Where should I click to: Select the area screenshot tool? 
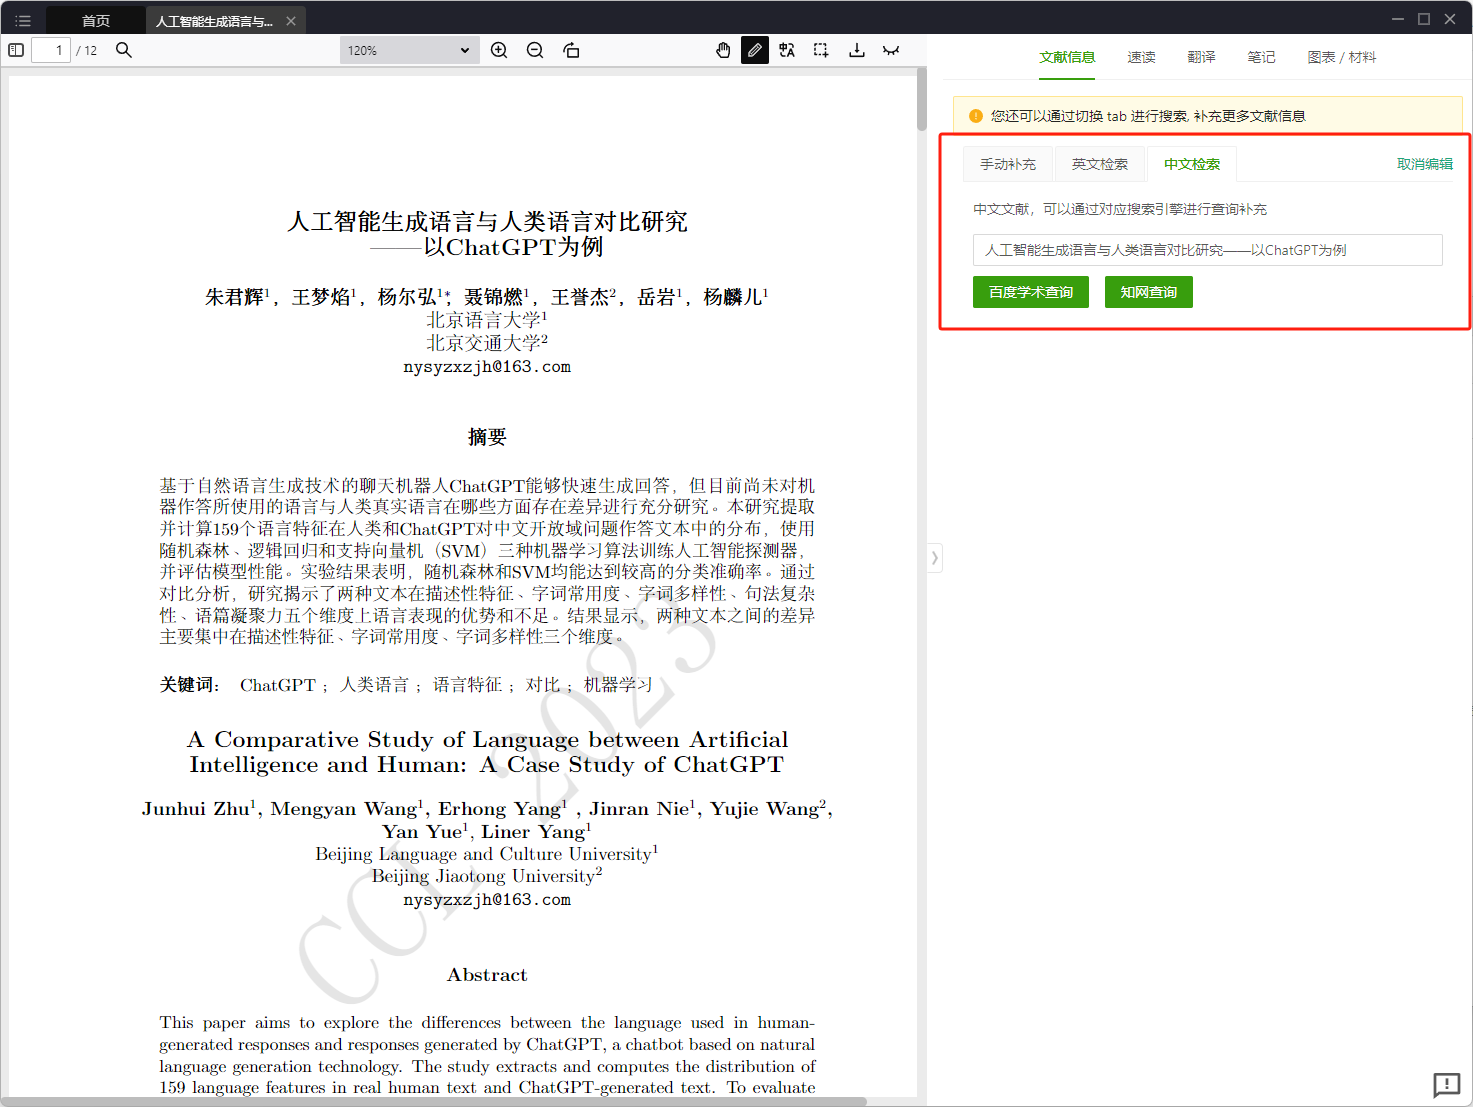point(821,50)
